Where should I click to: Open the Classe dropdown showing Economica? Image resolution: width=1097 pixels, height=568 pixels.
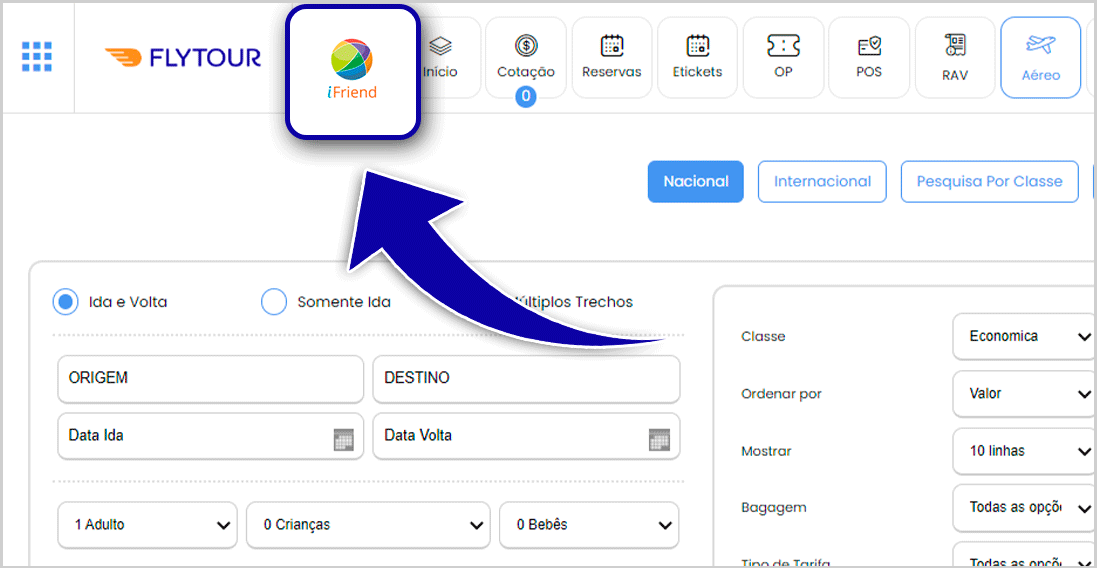pyautogui.click(x=1024, y=336)
